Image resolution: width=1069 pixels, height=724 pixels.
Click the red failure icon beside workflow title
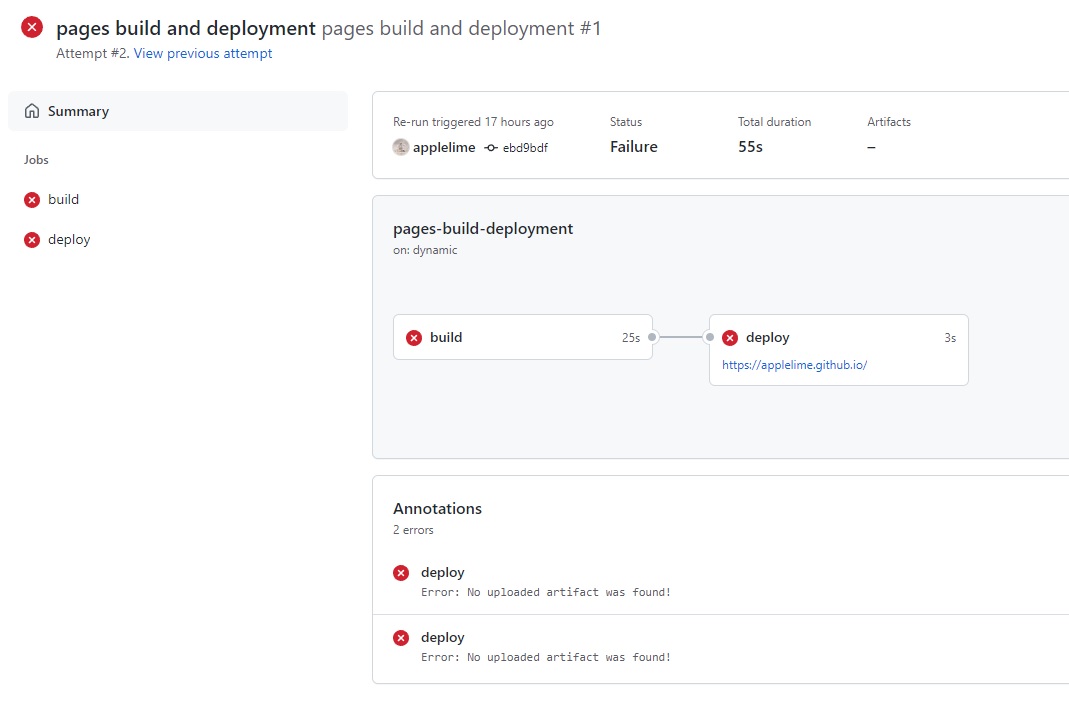tap(31, 27)
